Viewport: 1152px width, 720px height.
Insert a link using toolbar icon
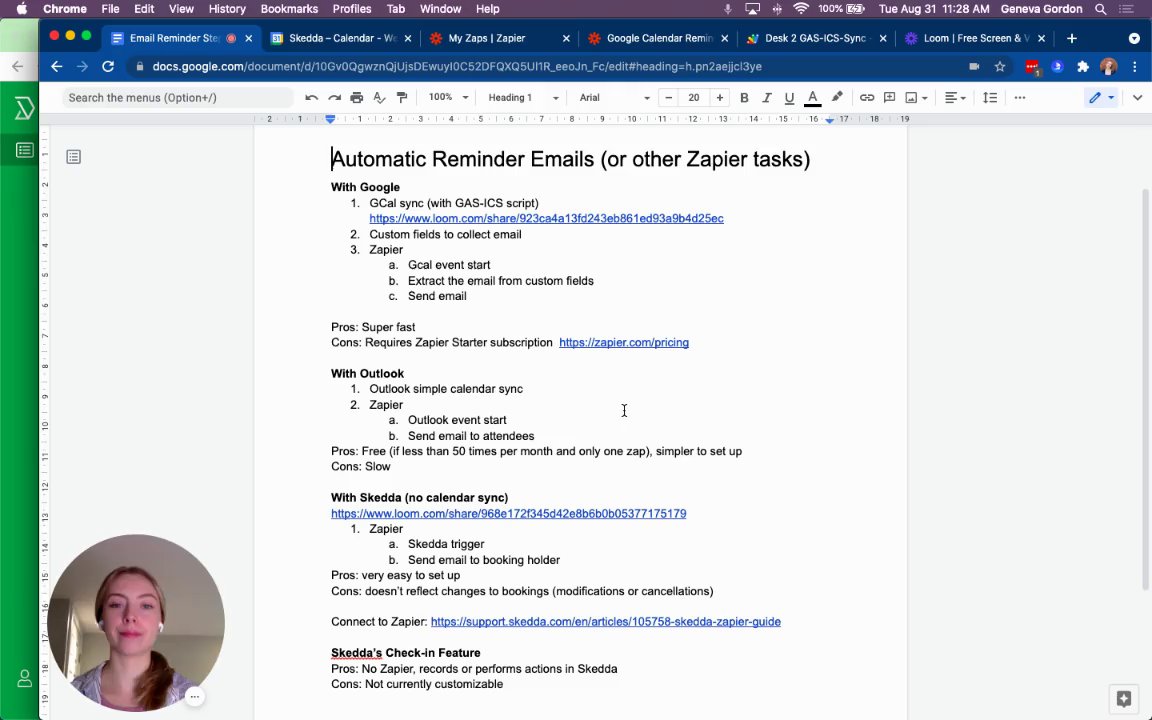tap(867, 98)
